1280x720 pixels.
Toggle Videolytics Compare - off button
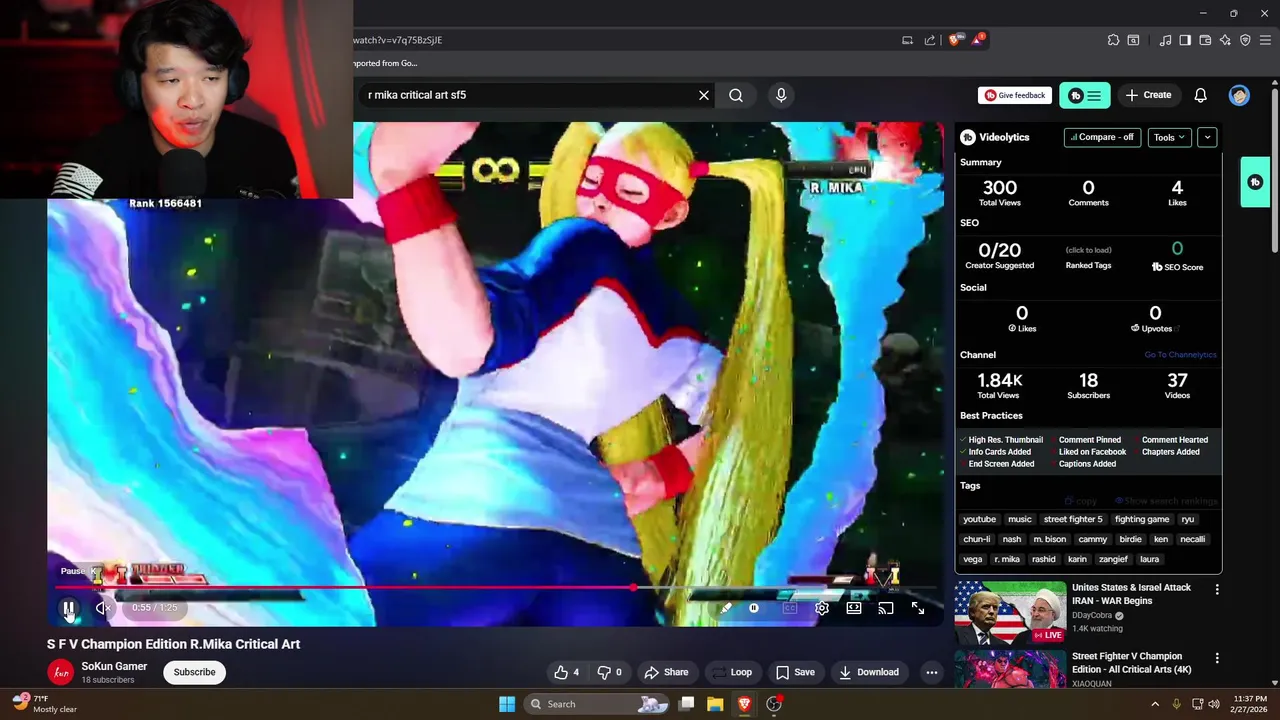click(1102, 137)
